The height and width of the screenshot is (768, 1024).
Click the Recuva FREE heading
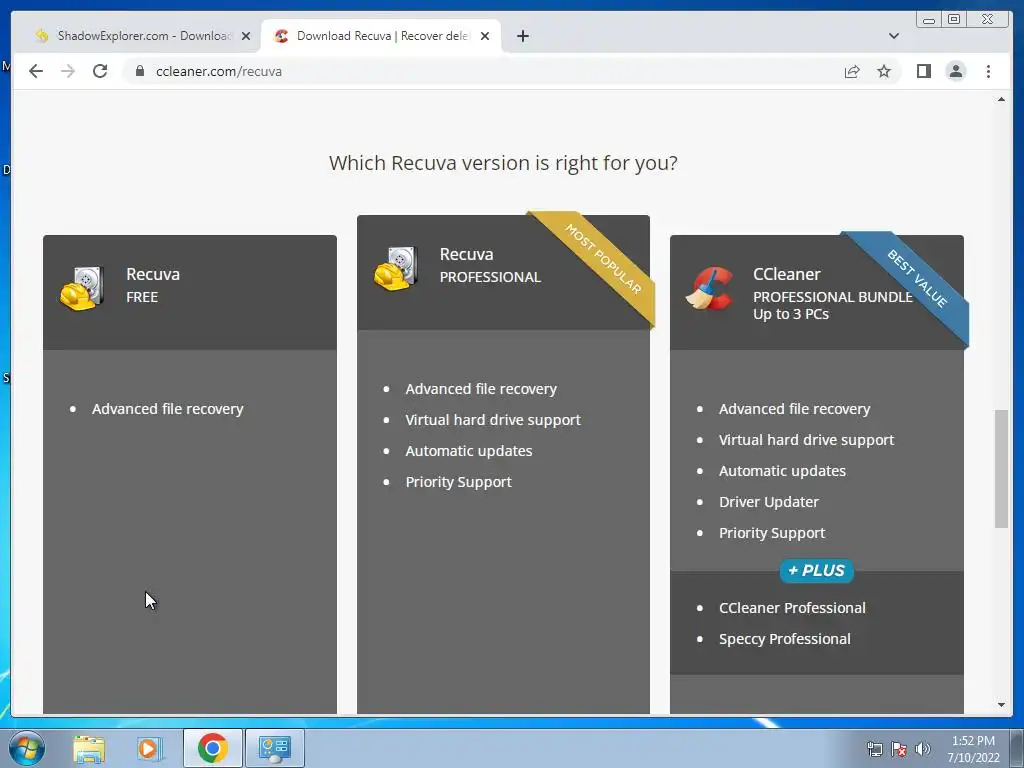click(153, 285)
